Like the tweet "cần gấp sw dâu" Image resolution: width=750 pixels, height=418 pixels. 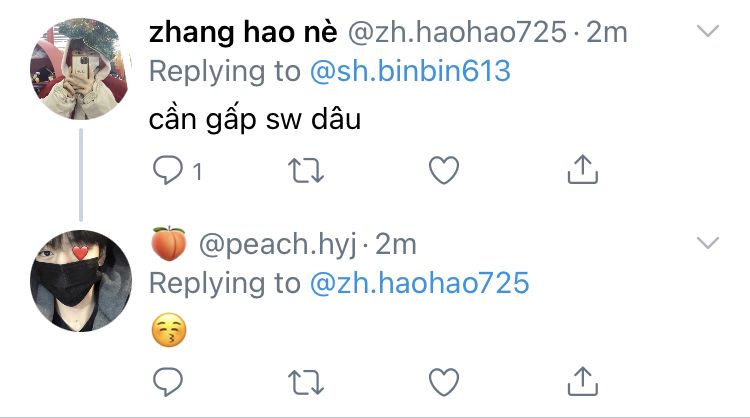[x=444, y=170]
